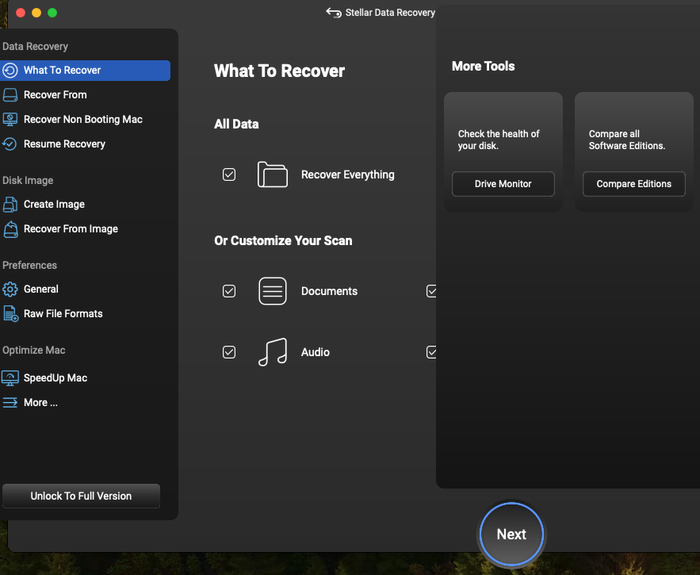Open General preferences
This screenshot has height=575, width=700.
click(x=85, y=289)
